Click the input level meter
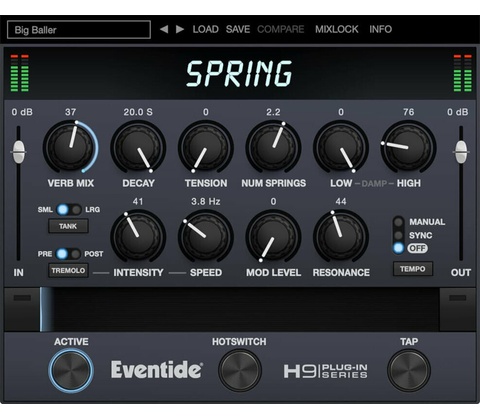Viewport: 480px width, 420px height. coord(20,73)
